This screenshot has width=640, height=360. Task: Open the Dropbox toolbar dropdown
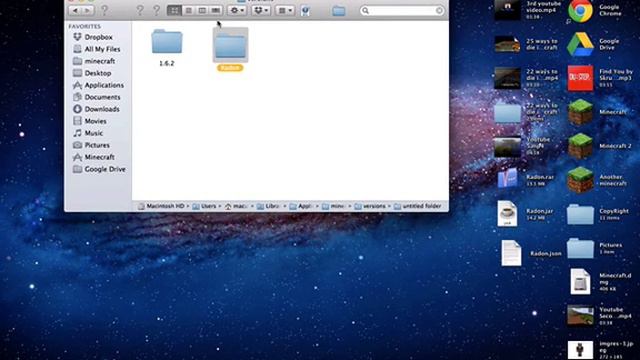tap(261, 11)
